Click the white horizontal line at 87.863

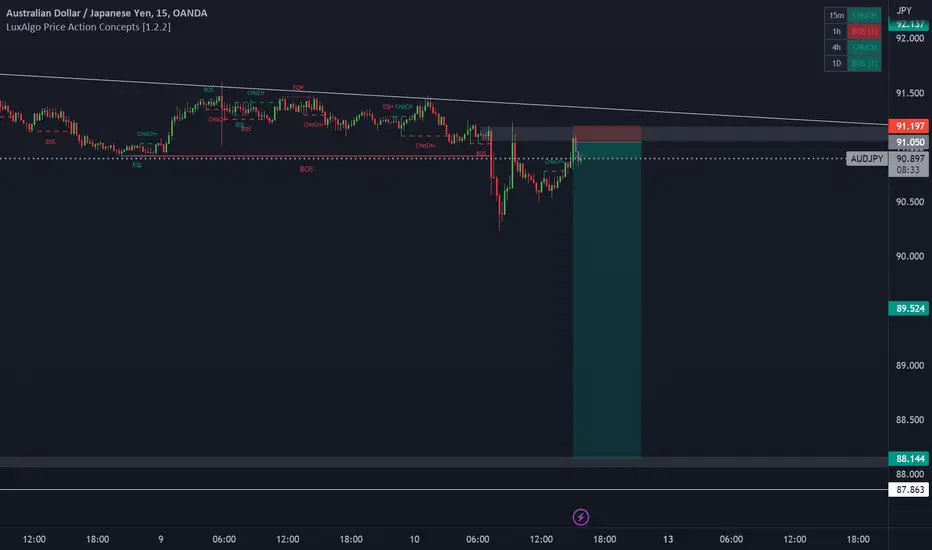(444, 489)
